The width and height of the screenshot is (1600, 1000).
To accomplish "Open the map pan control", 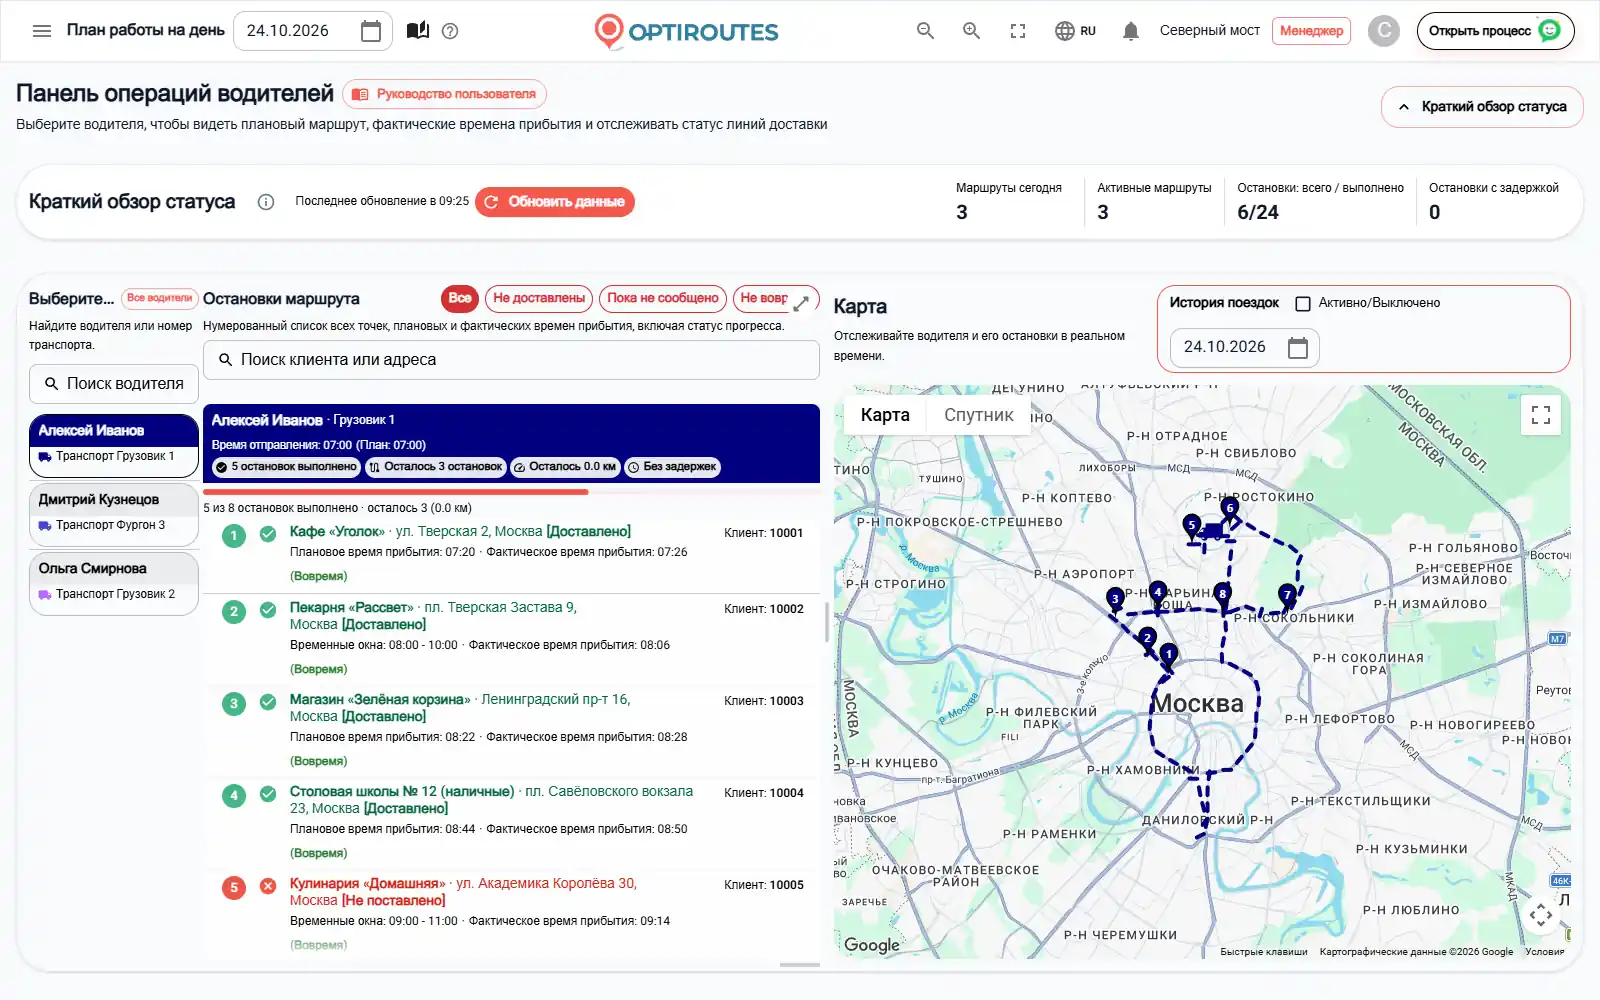I will click(1541, 914).
